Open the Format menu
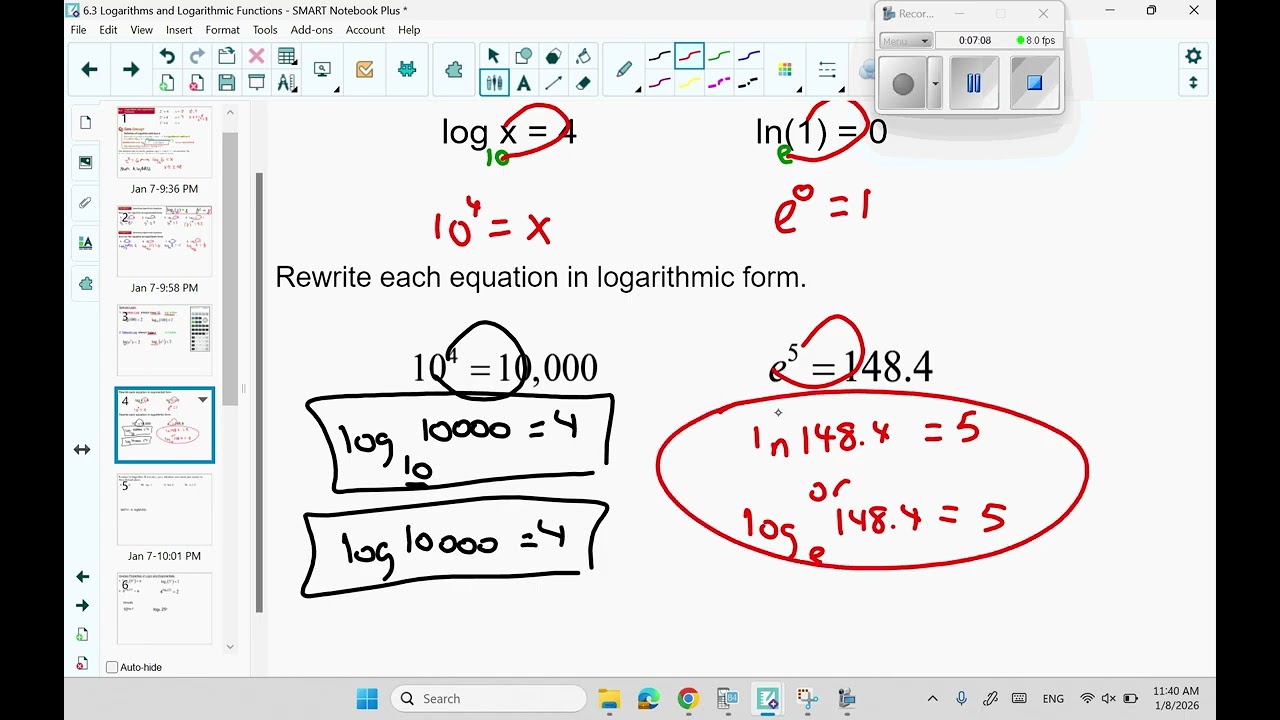 click(x=223, y=30)
